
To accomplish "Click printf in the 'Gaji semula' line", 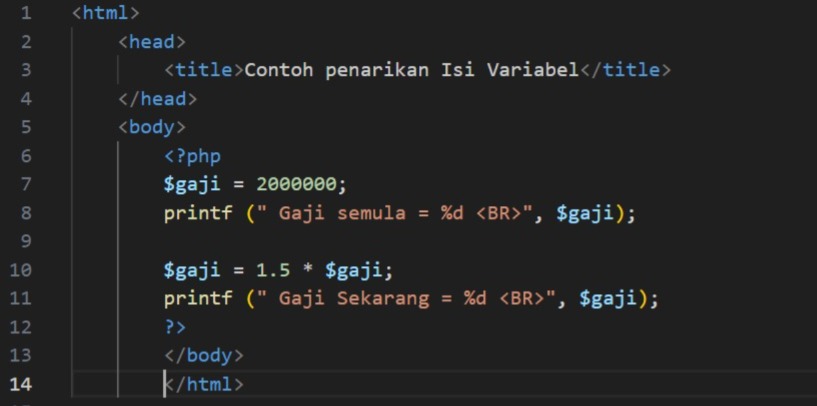I will click(x=198, y=213).
